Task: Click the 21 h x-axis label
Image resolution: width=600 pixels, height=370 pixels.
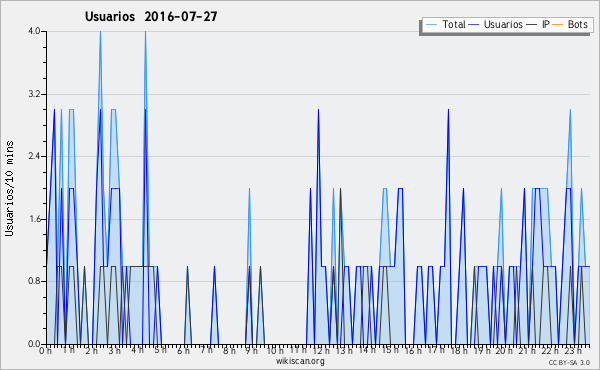Action: click(527, 350)
